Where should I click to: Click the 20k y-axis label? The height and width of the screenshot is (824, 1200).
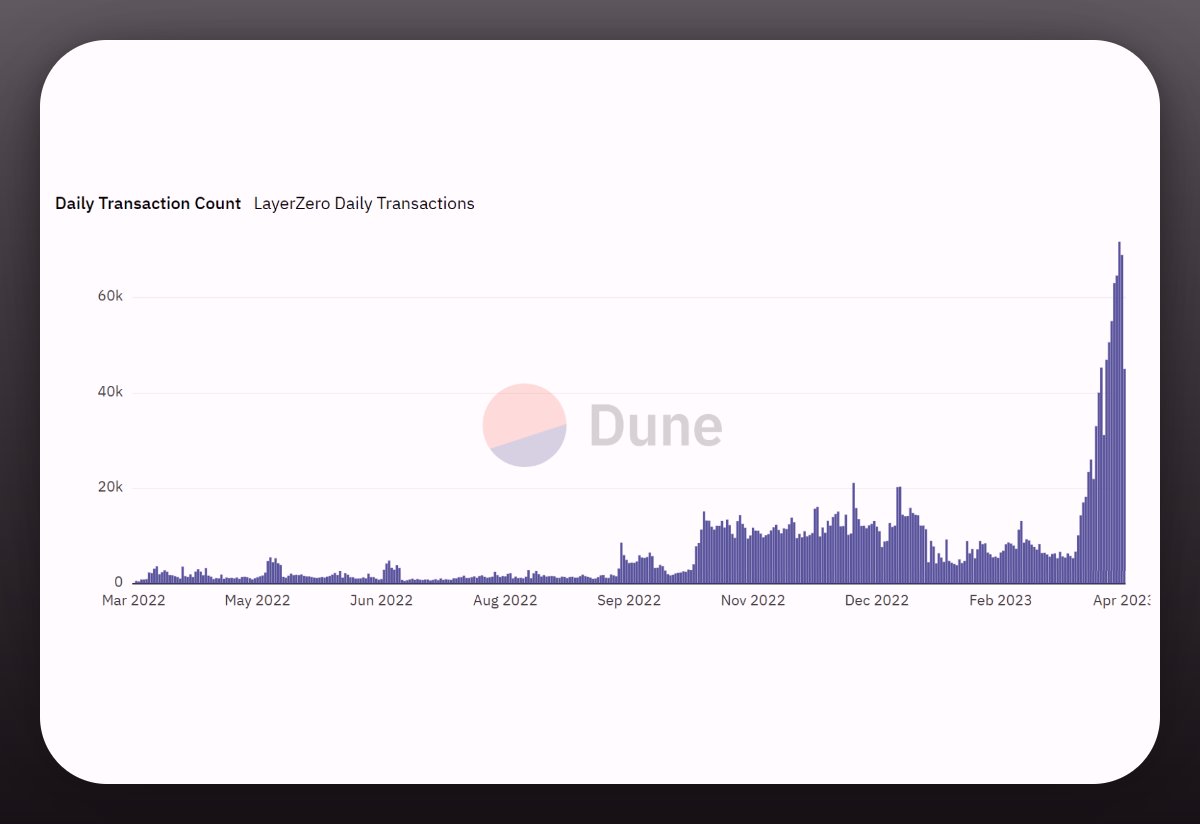[110, 487]
